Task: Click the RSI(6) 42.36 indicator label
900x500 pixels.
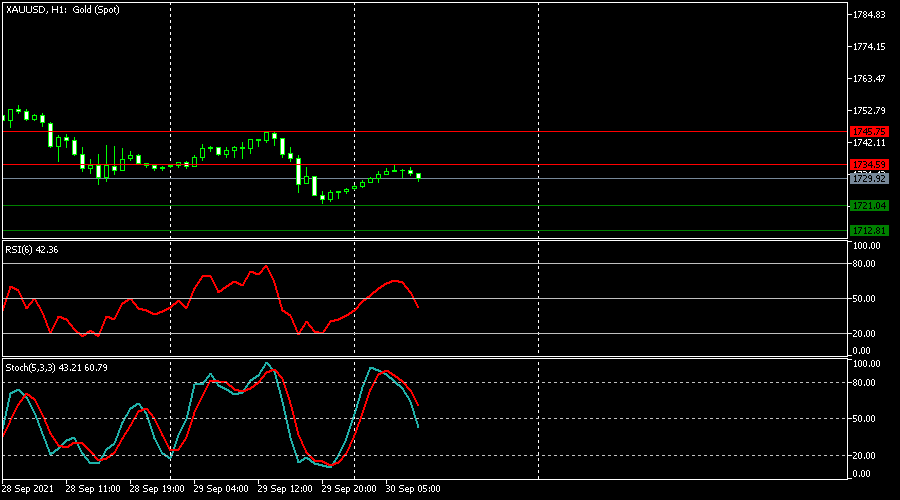Action: click(32, 250)
